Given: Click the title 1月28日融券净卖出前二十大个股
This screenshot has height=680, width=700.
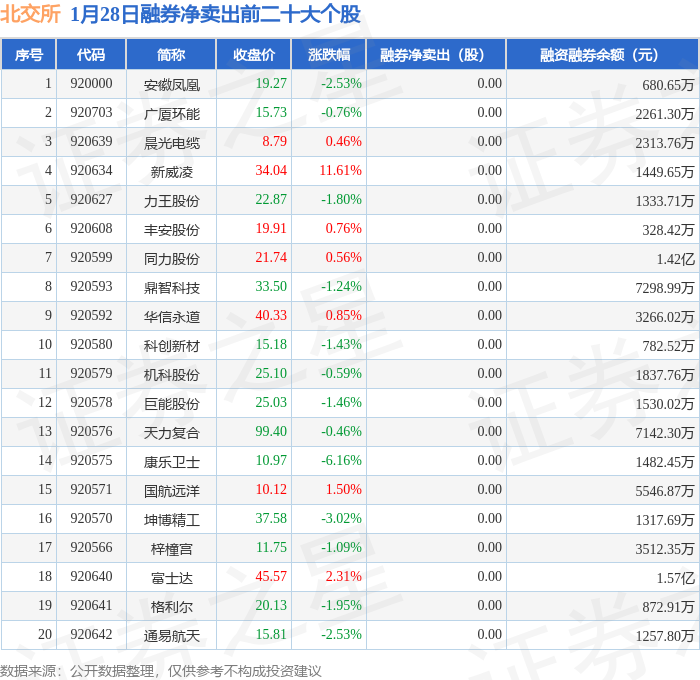Looking at the screenshot, I should (215, 14).
